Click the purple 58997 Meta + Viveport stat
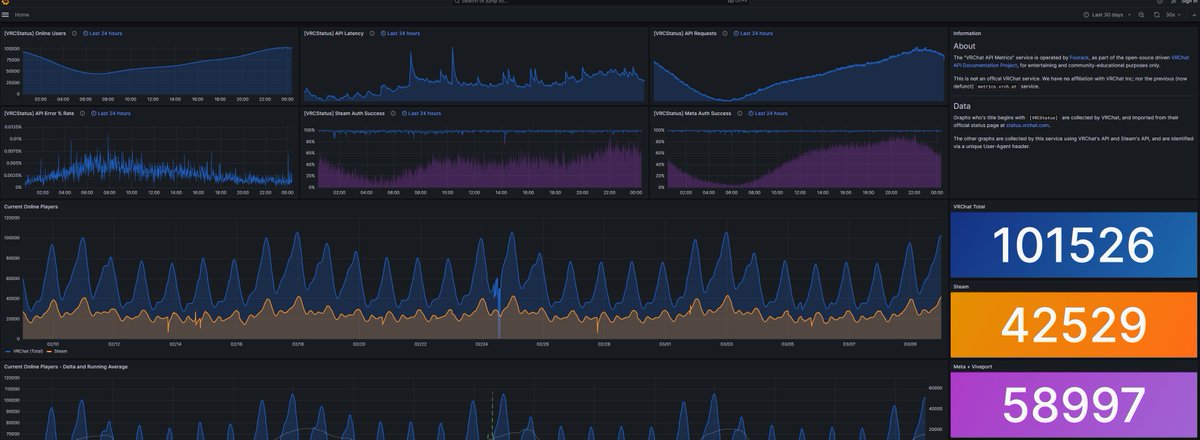 pyautogui.click(x=1073, y=405)
